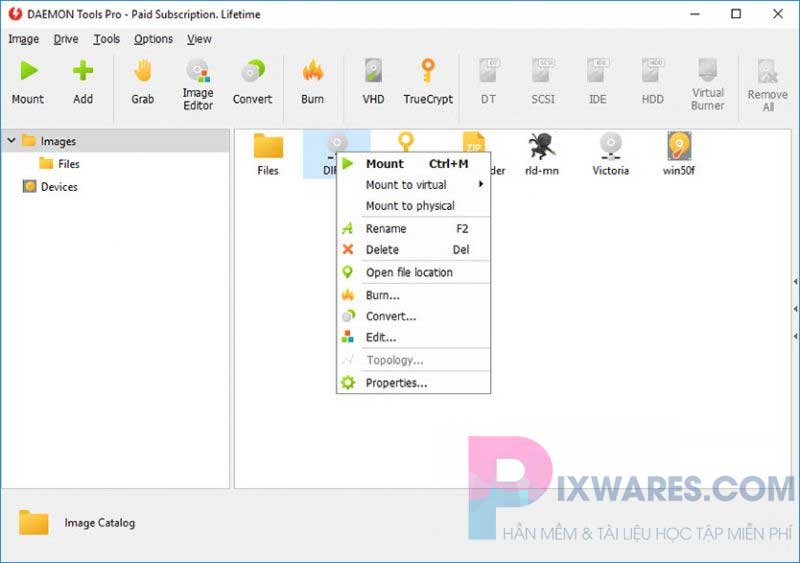Select Delete from the context menu

382,250
